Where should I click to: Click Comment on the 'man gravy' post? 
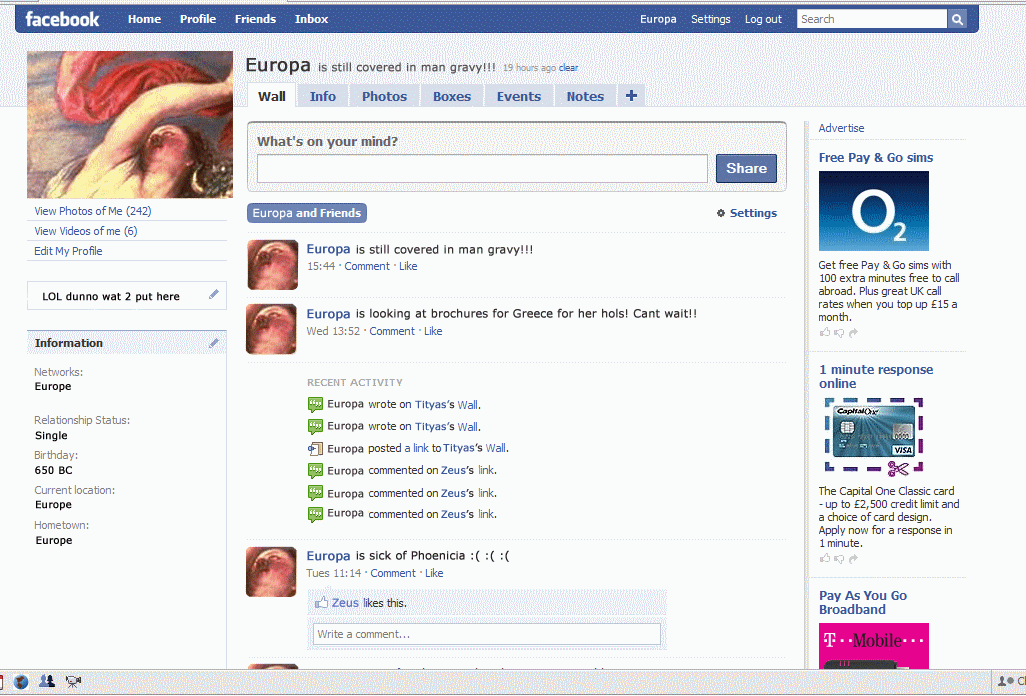367,266
